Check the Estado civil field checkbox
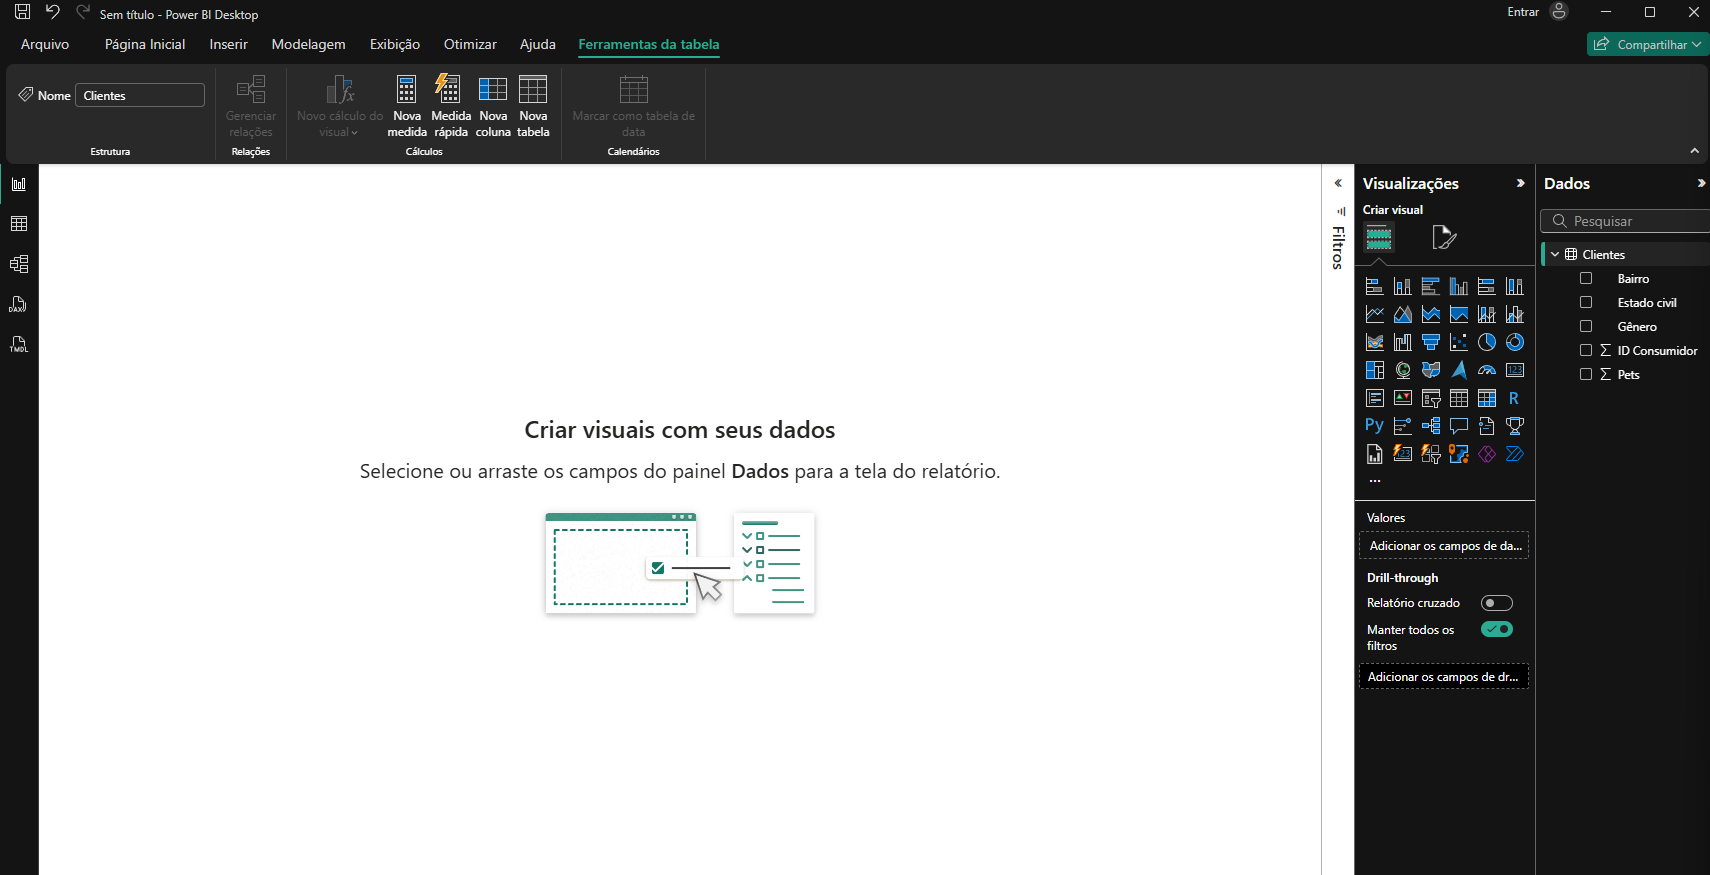1710x875 pixels. [1586, 303]
